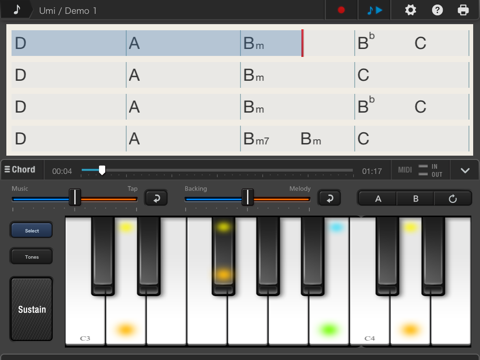Open settings gear

point(410,10)
